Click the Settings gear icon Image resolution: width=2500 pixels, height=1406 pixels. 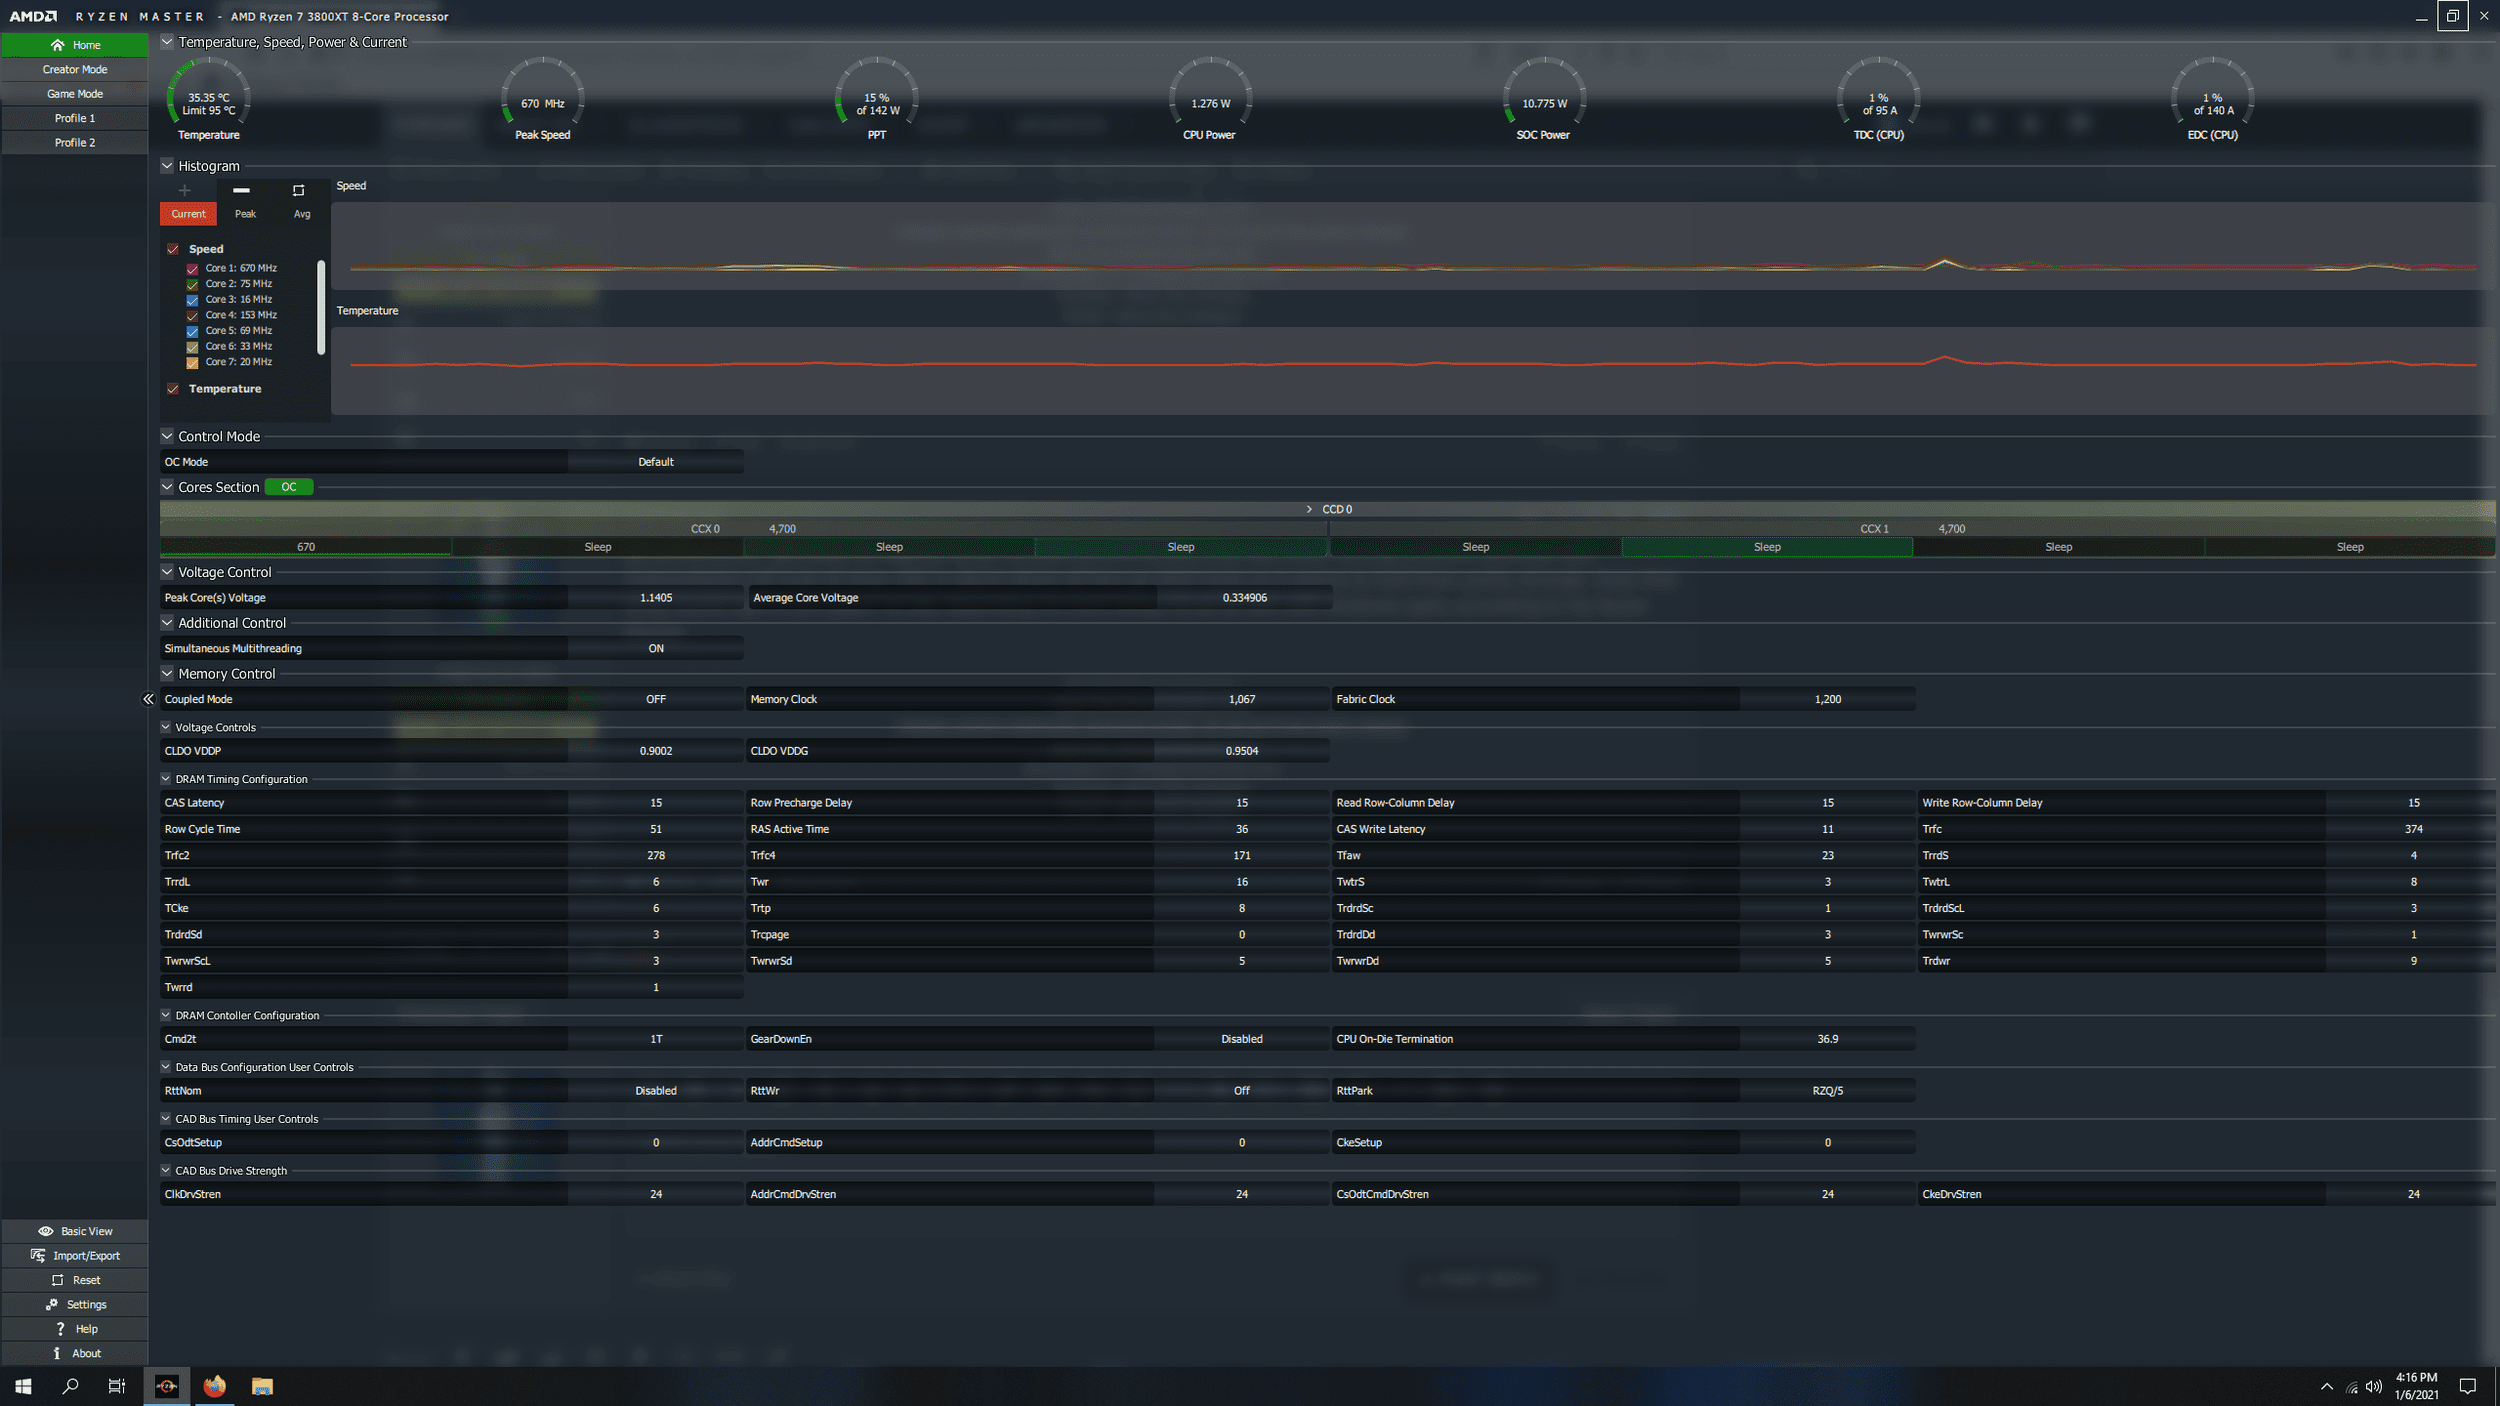click(51, 1304)
